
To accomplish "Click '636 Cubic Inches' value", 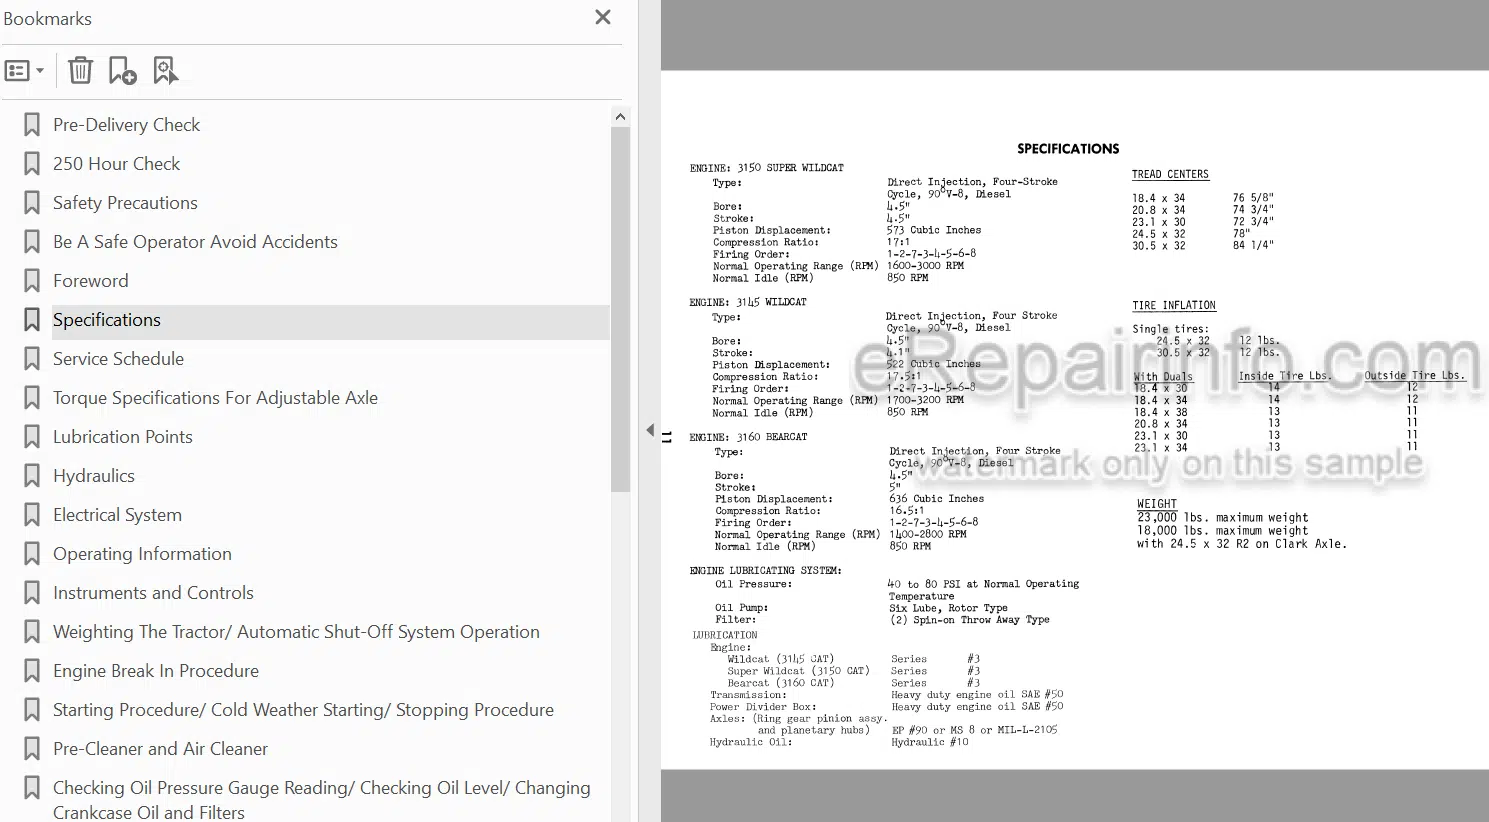I will [937, 498].
